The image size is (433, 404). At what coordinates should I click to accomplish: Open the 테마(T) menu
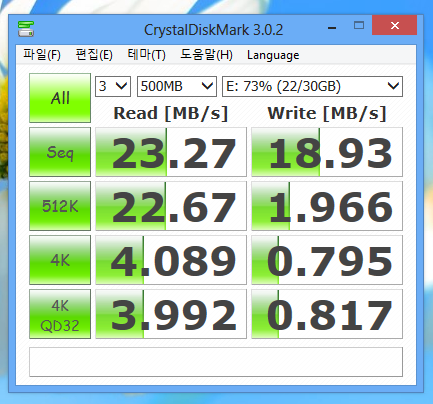click(x=146, y=55)
